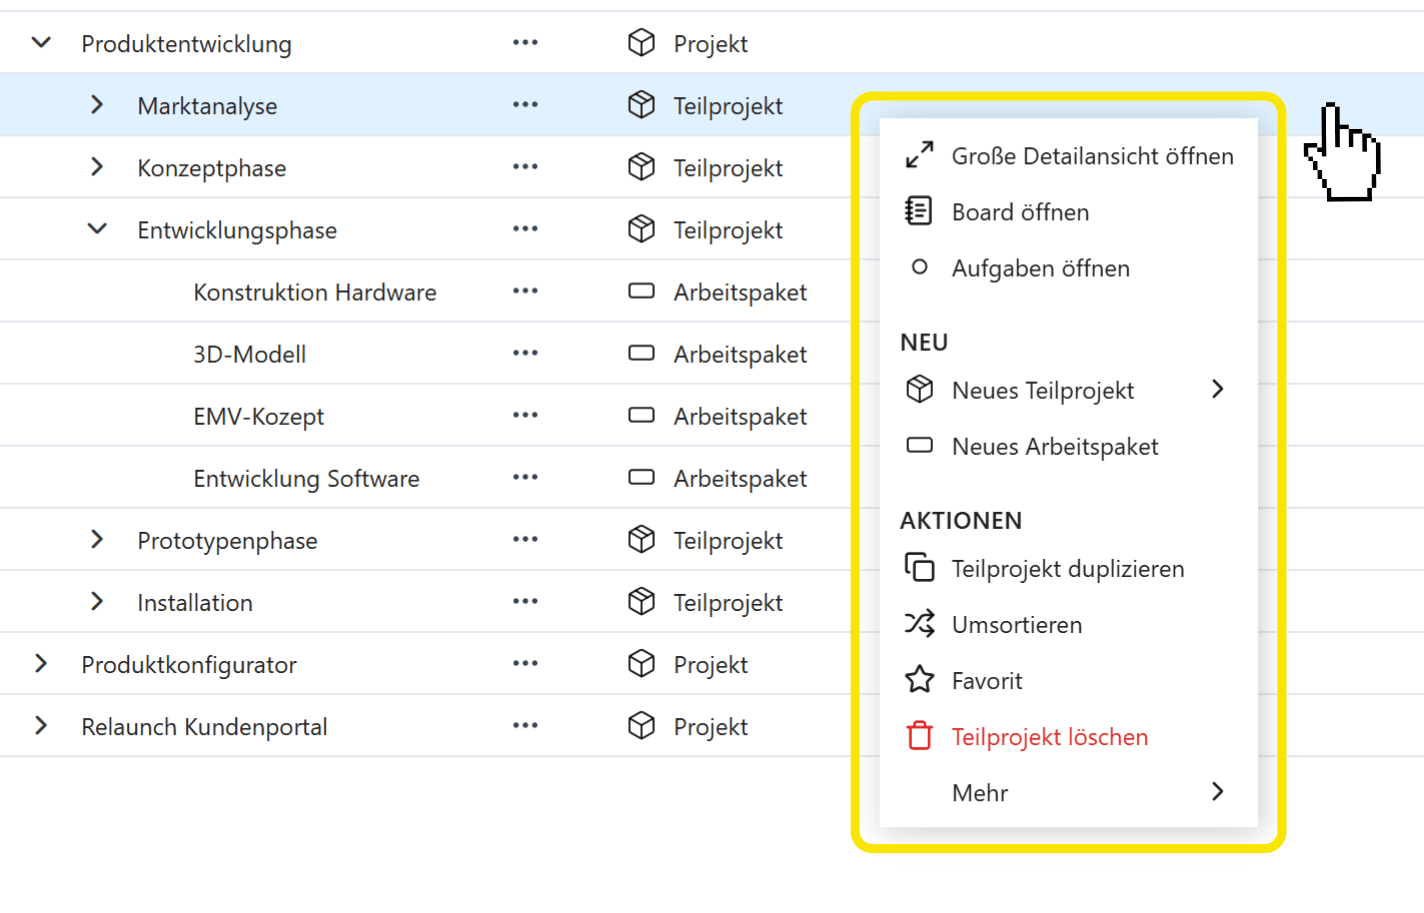1424x913 pixels.
Task: Select Board öffnen in the context menu
Action: coord(1019,212)
